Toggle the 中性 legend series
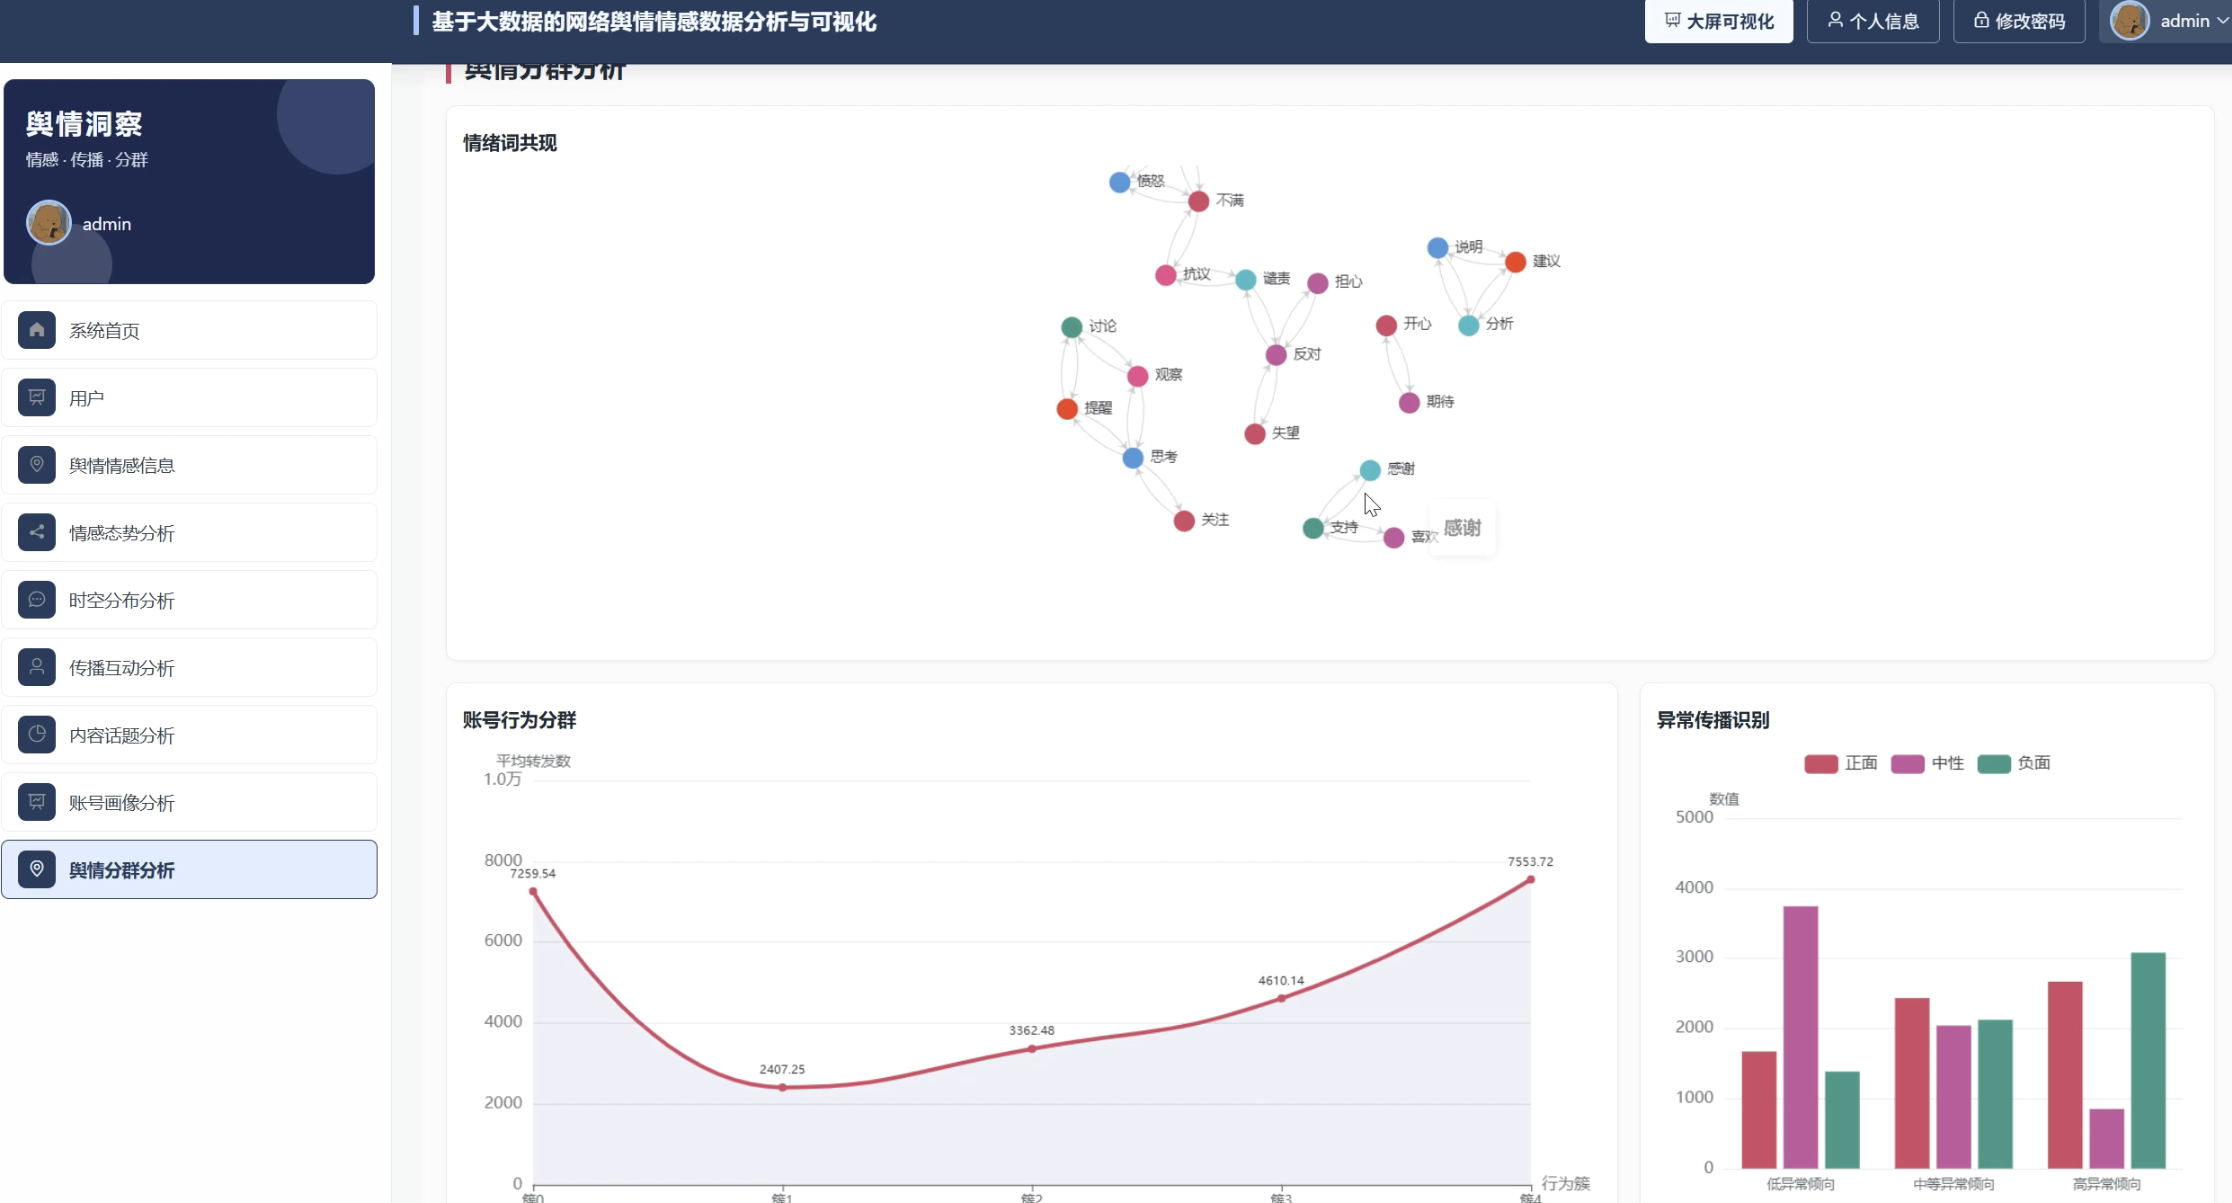This screenshot has height=1203, width=2232. click(1928, 763)
